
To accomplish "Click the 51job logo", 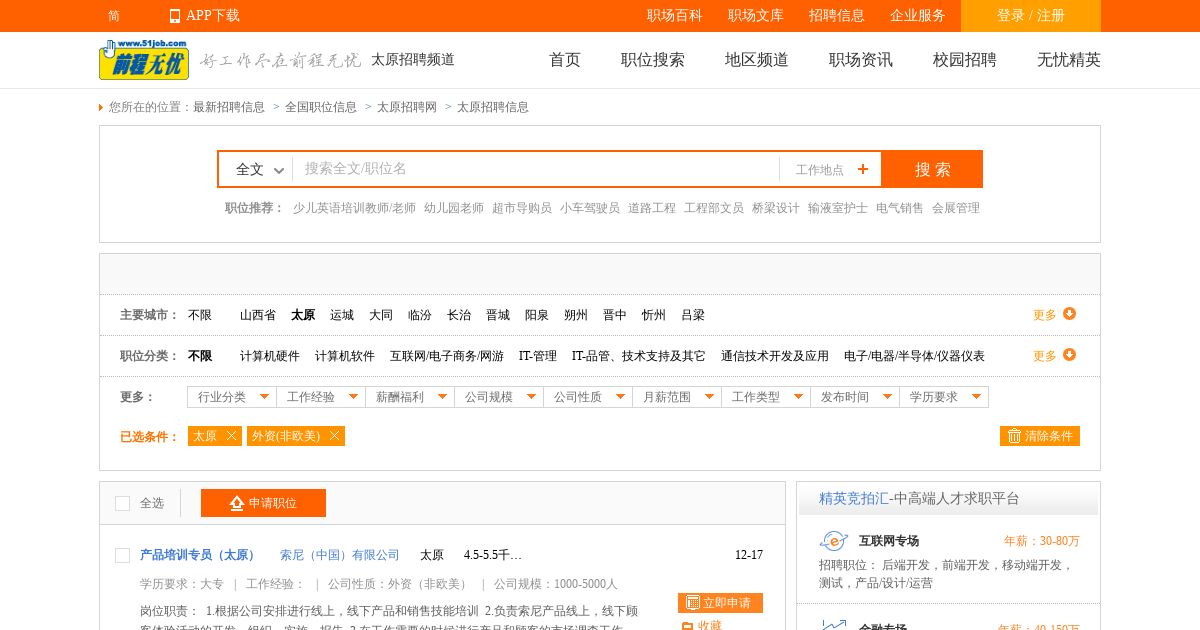I will (x=144, y=60).
